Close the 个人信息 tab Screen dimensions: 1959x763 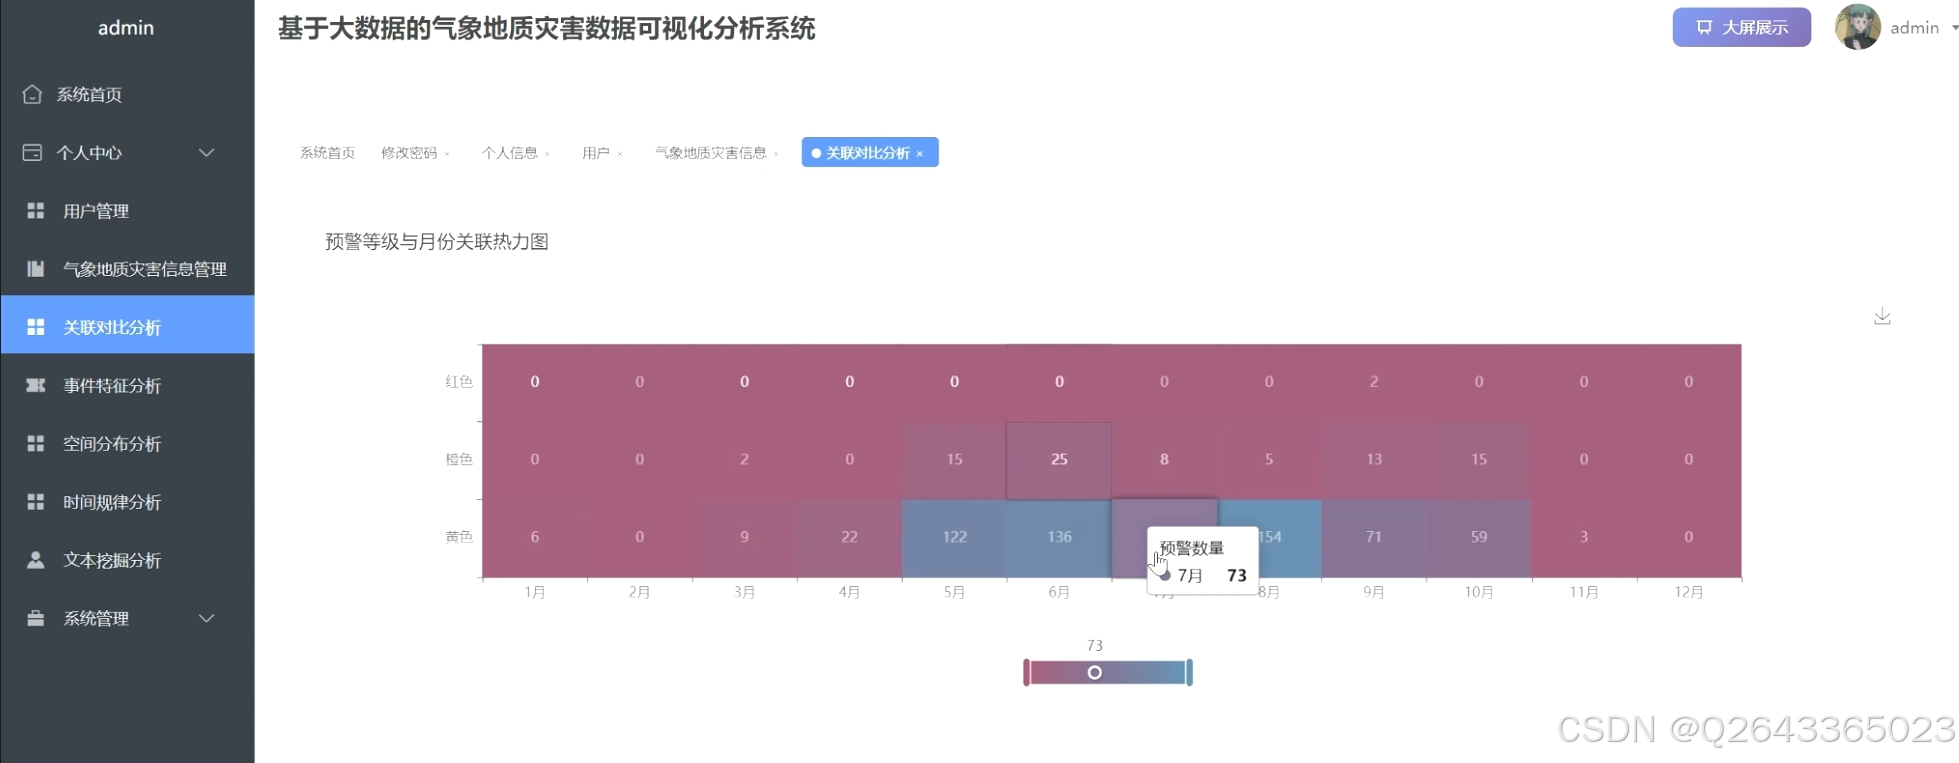coord(547,154)
